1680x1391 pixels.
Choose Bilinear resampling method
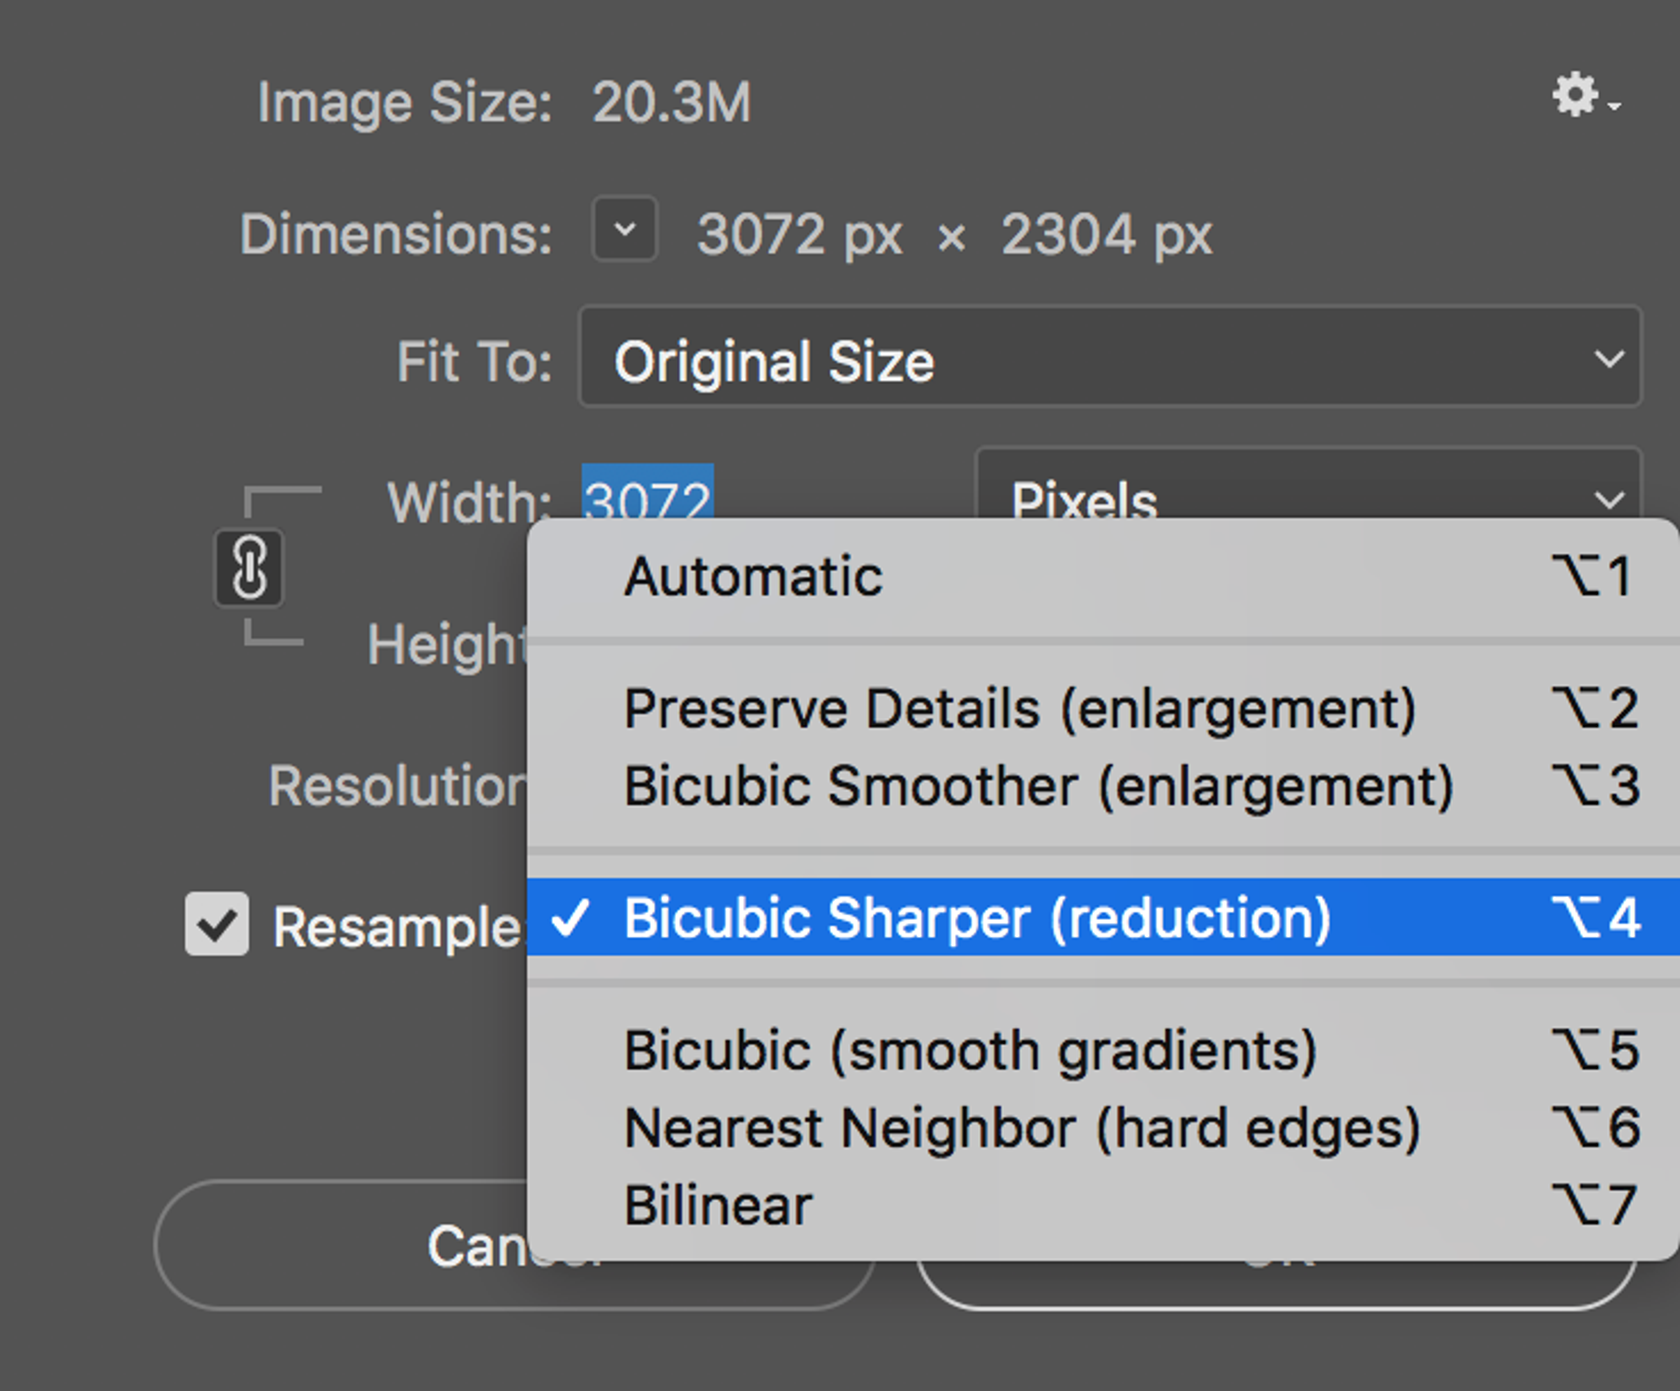click(718, 1205)
